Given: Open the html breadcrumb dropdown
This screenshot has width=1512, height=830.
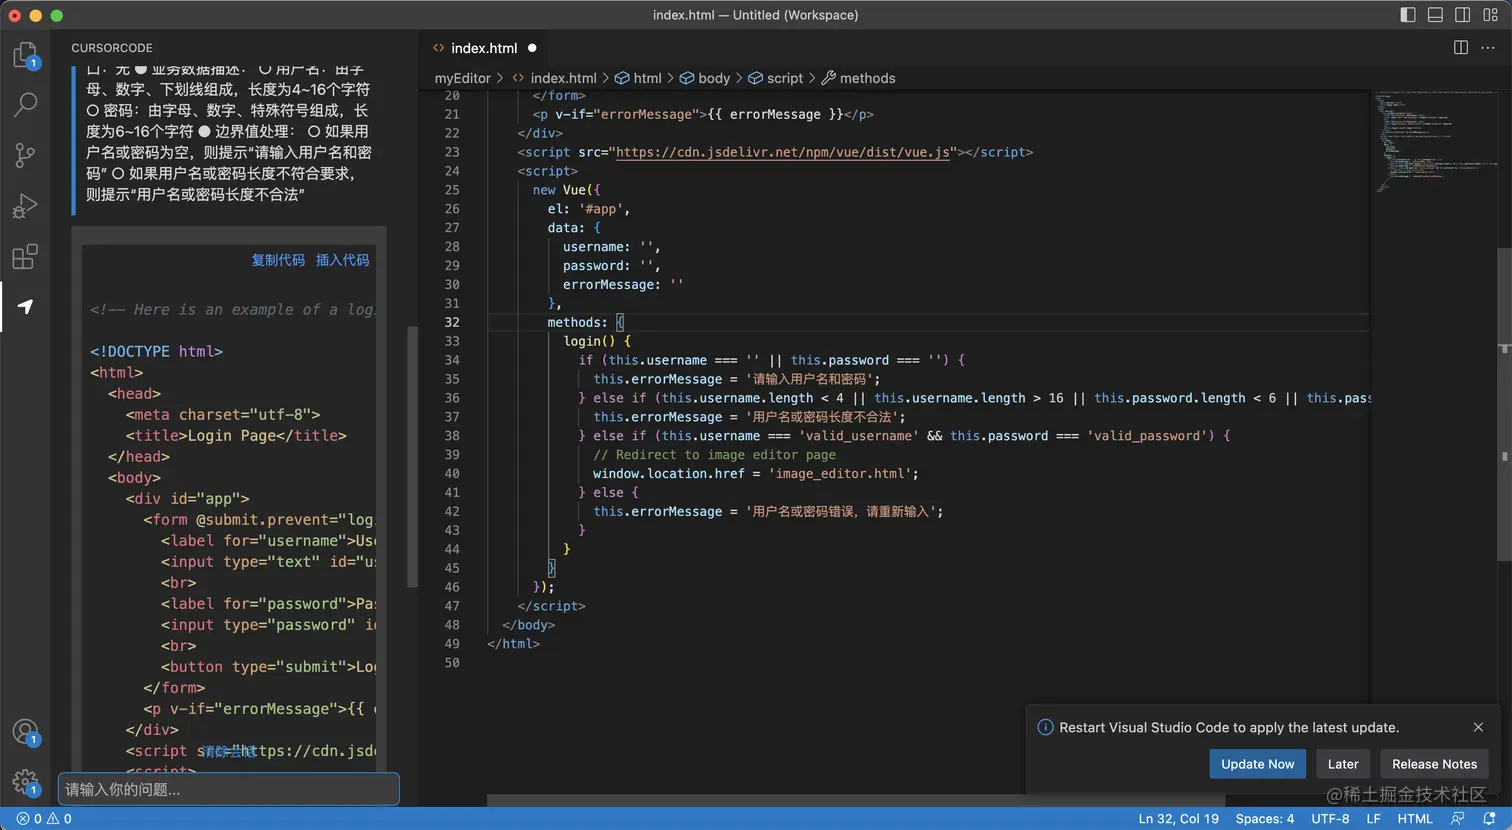Looking at the screenshot, I should tap(638, 78).
